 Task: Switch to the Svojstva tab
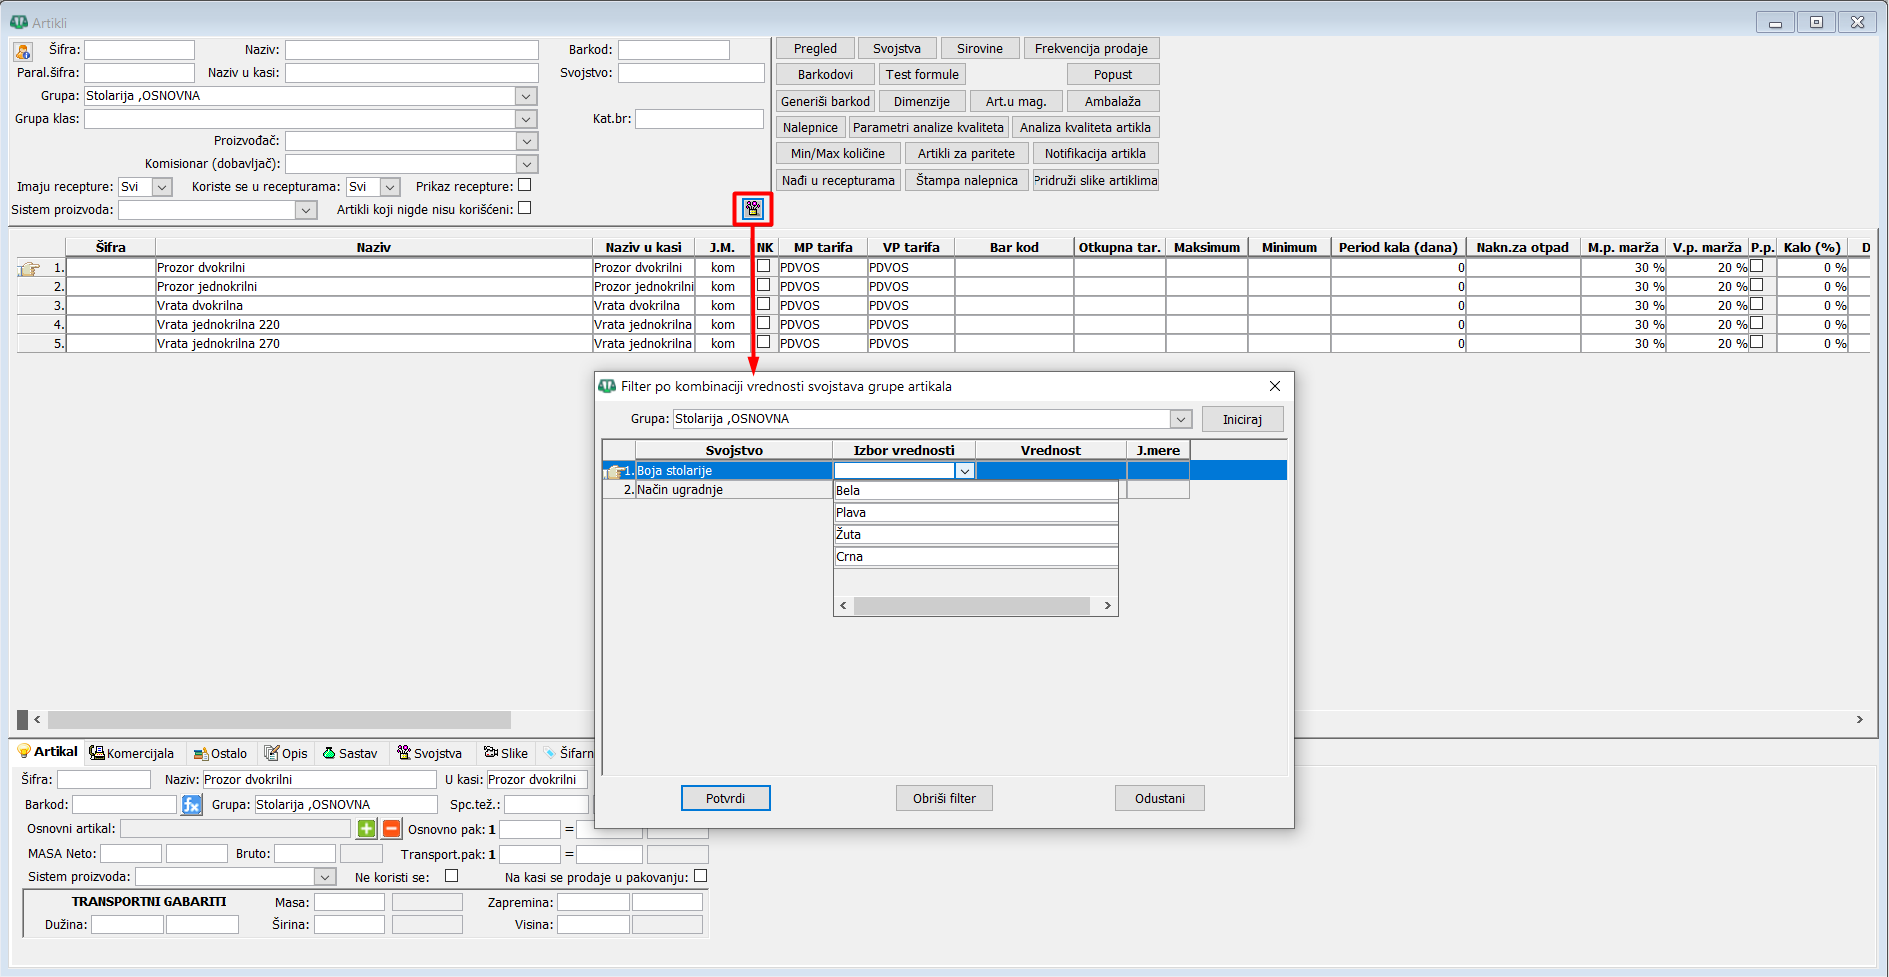click(430, 753)
